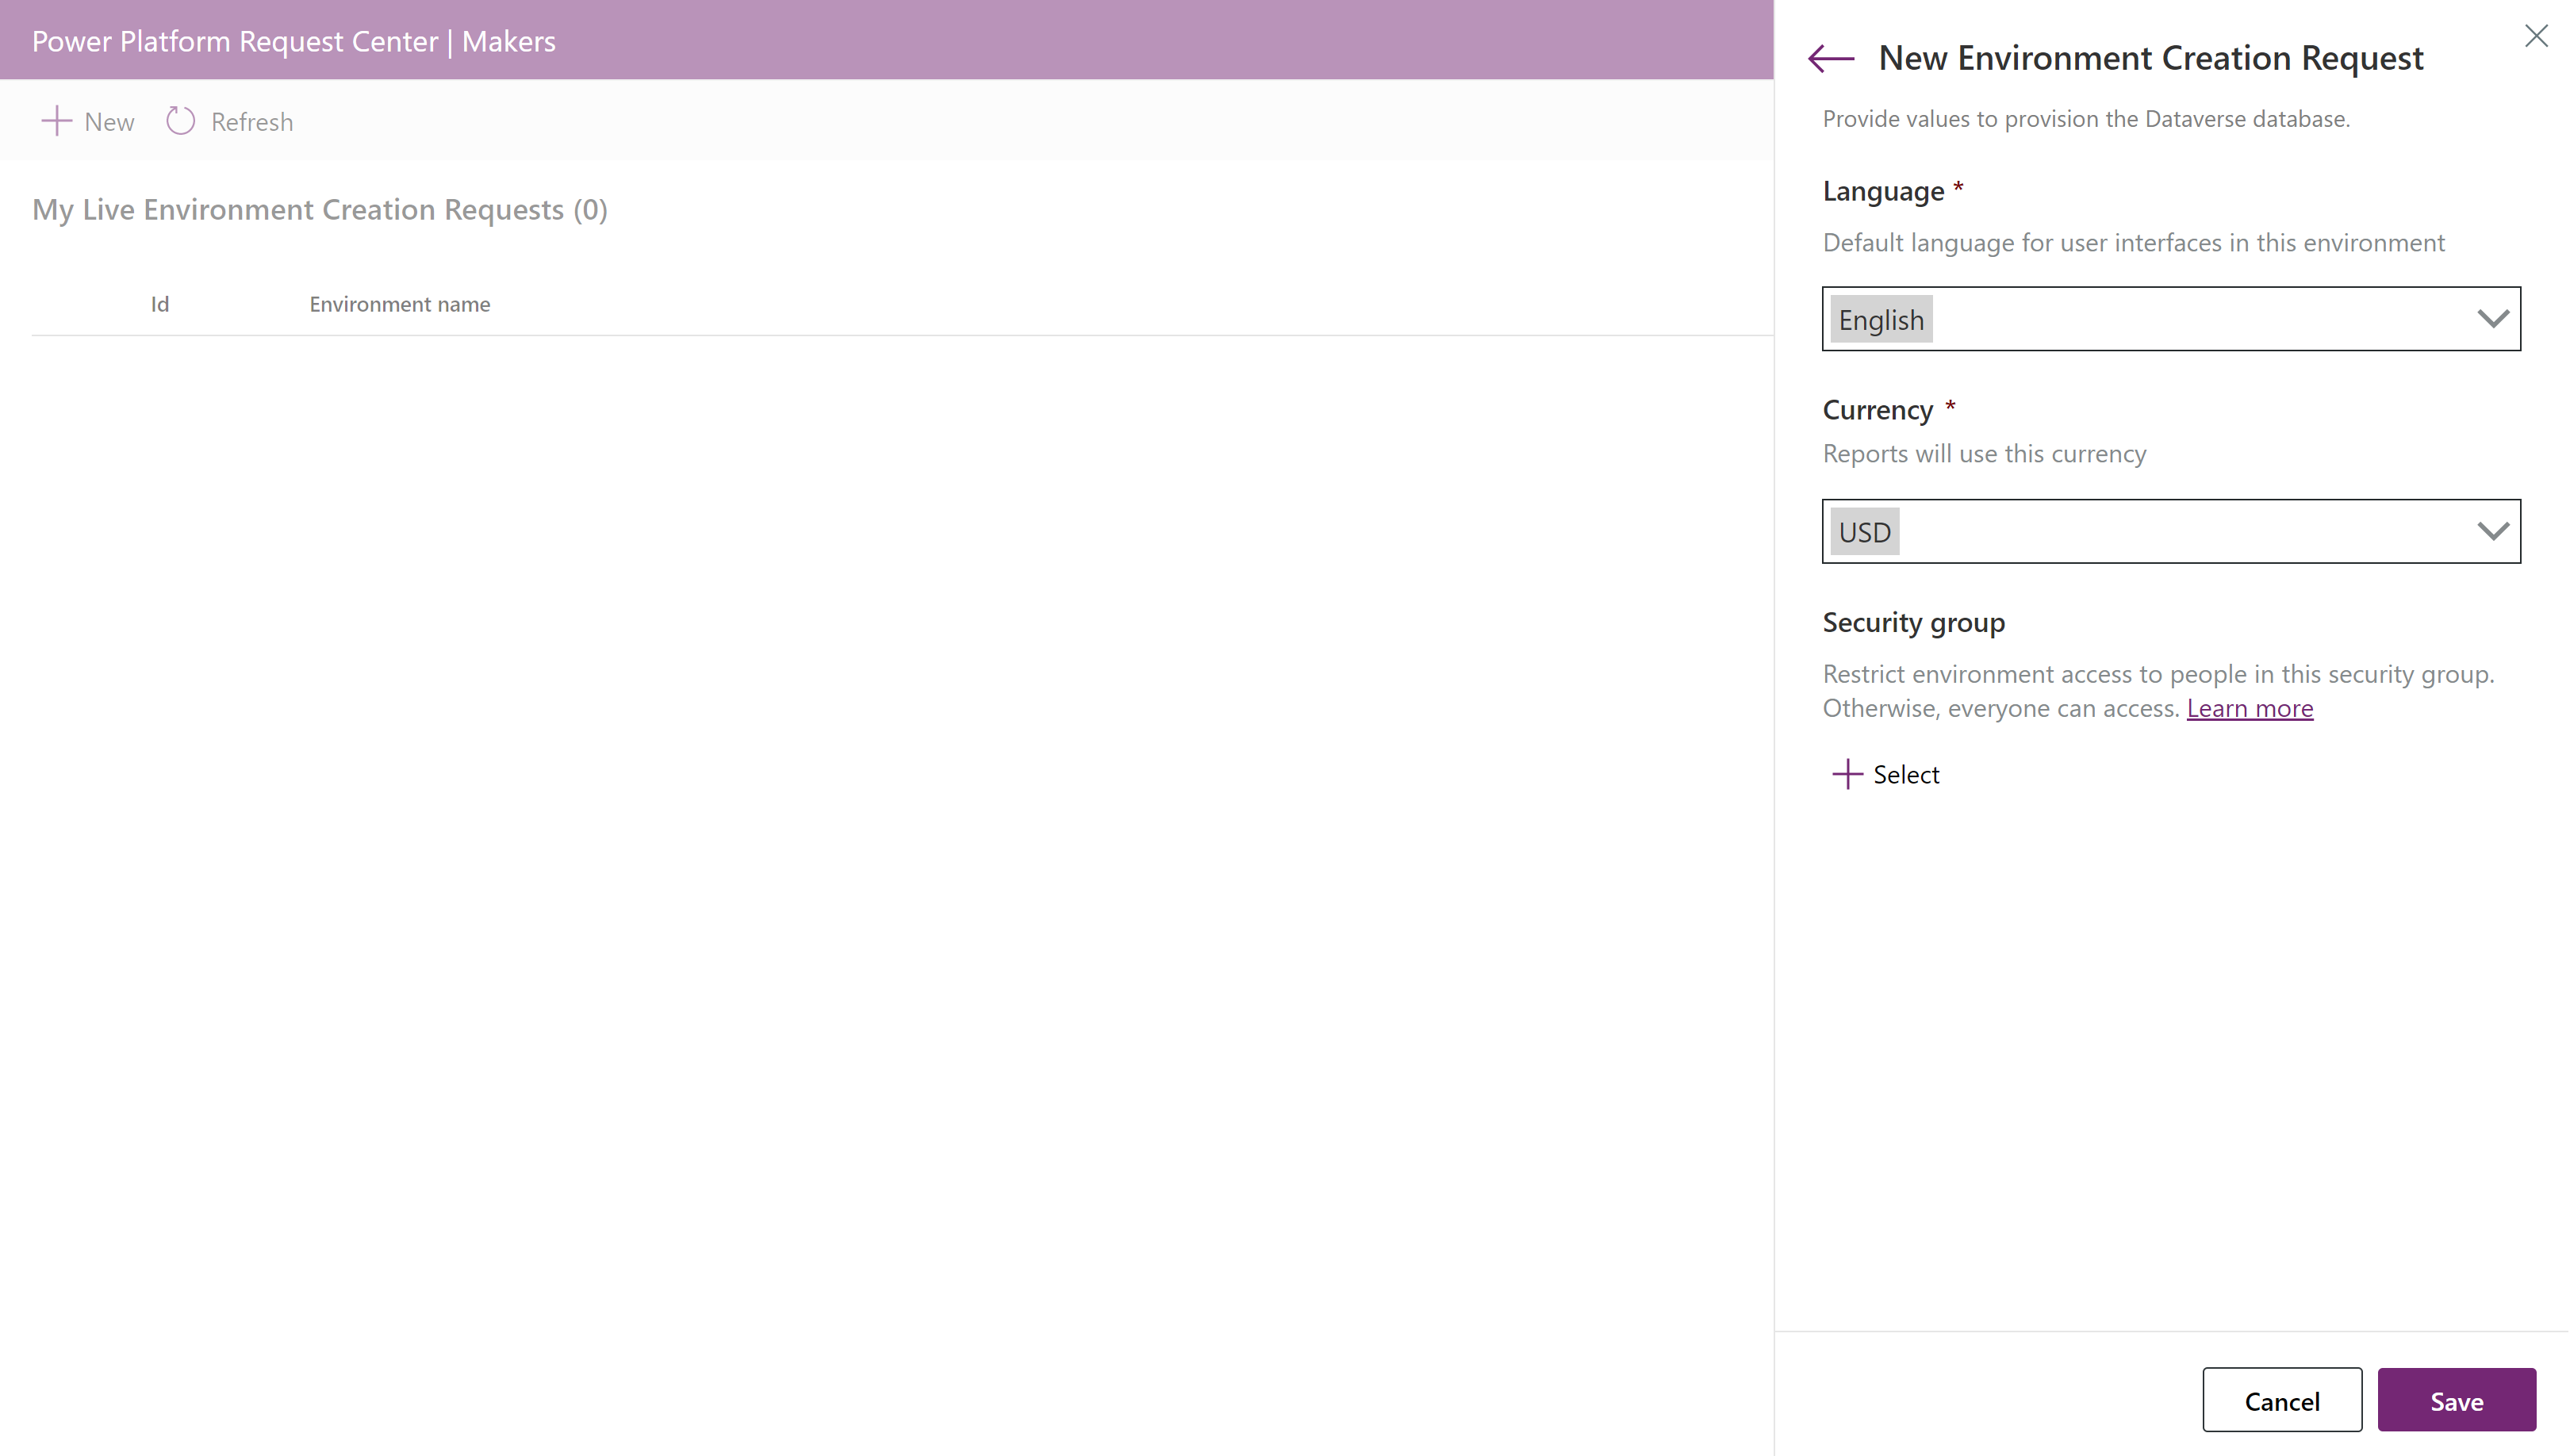This screenshot has width=2570, height=1456.
Task: Click the Cancel button
Action: [2280, 1400]
